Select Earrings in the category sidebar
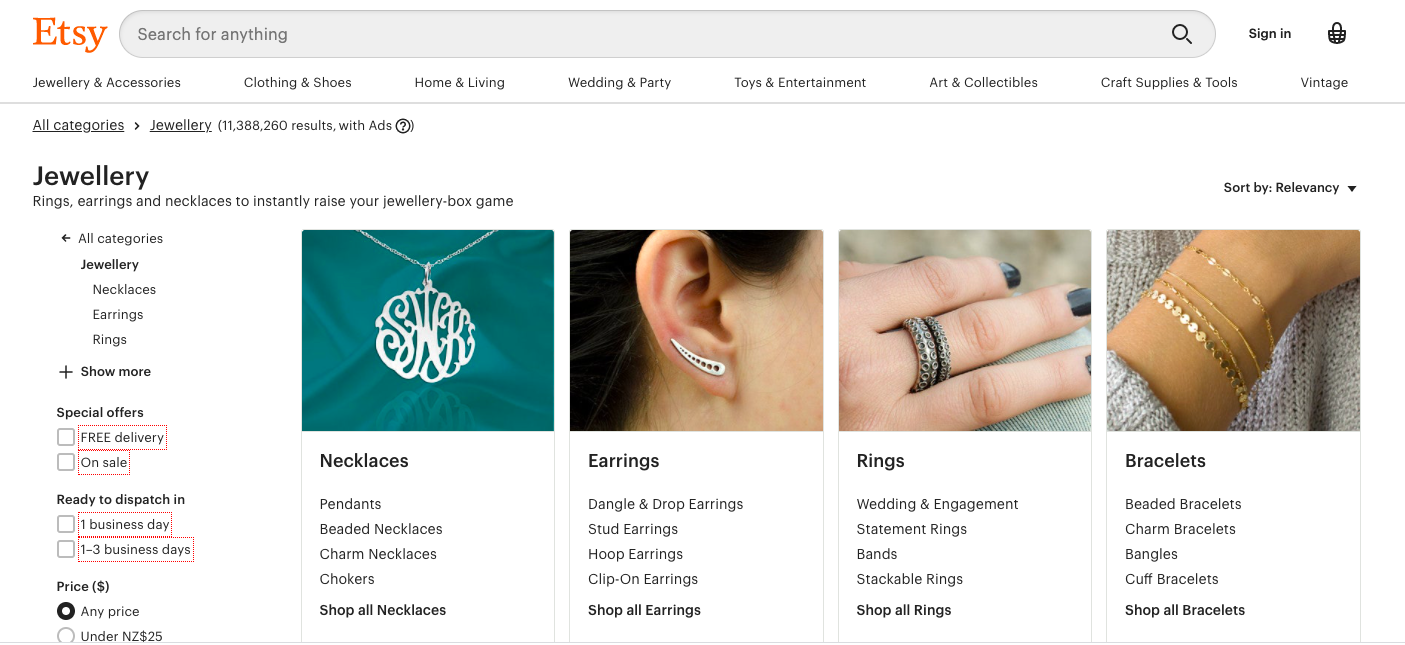This screenshot has height=645, width=1405. click(118, 315)
